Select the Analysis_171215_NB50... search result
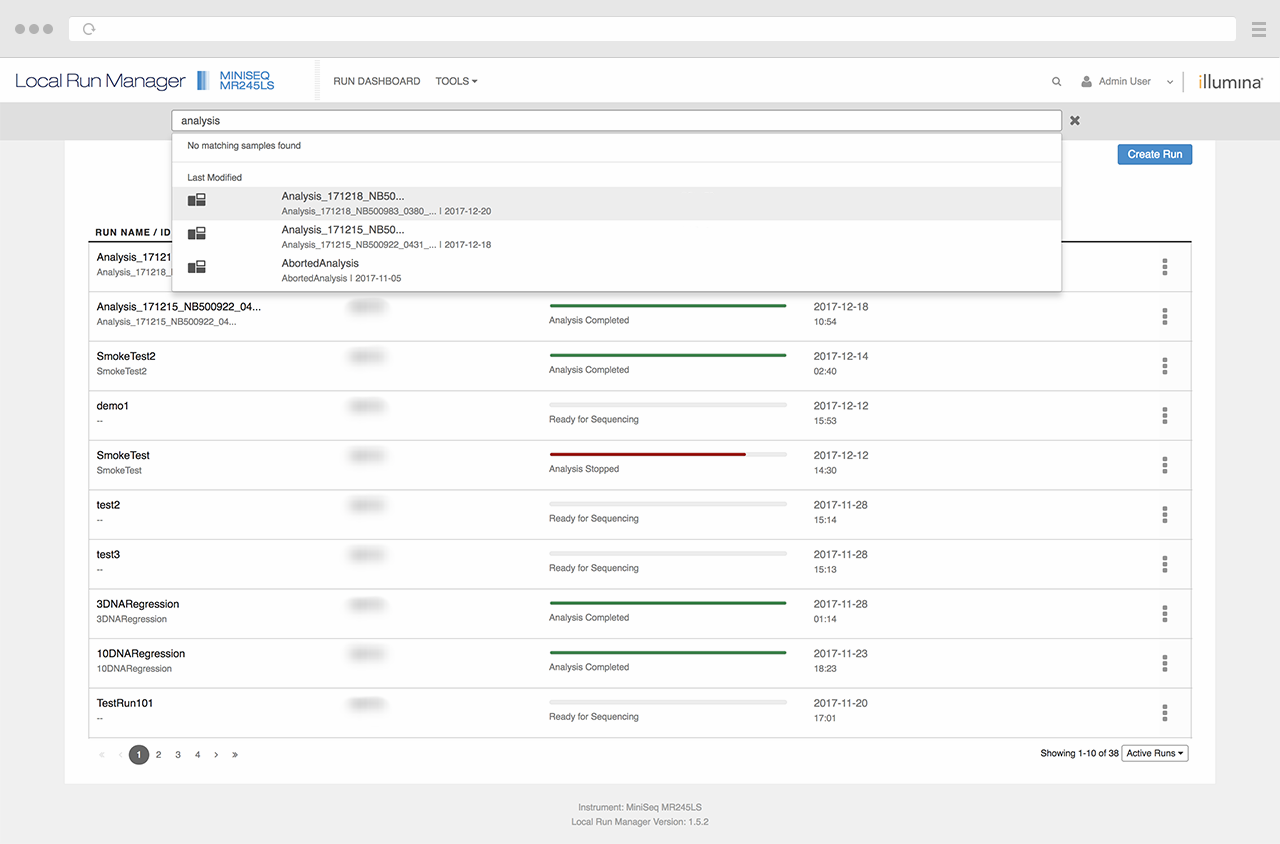 [616, 237]
